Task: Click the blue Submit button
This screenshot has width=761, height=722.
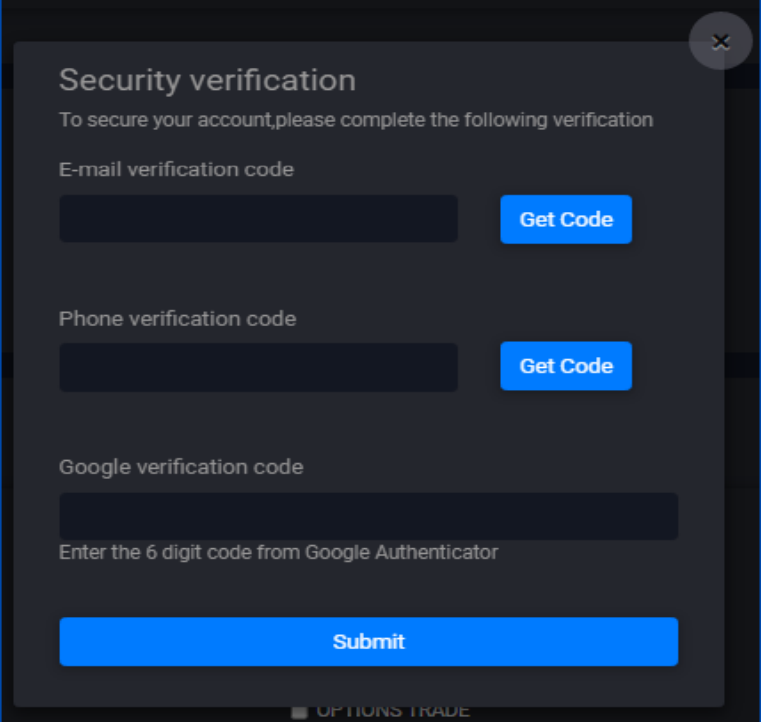Action: click(368, 641)
